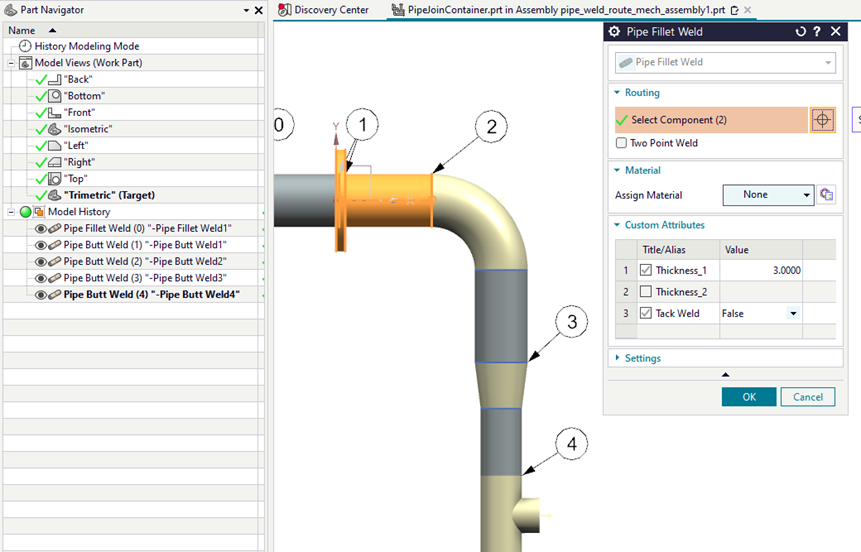The image size is (861, 552).
Task: Open the material library icon beside None
Action: pyautogui.click(x=827, y=195)
